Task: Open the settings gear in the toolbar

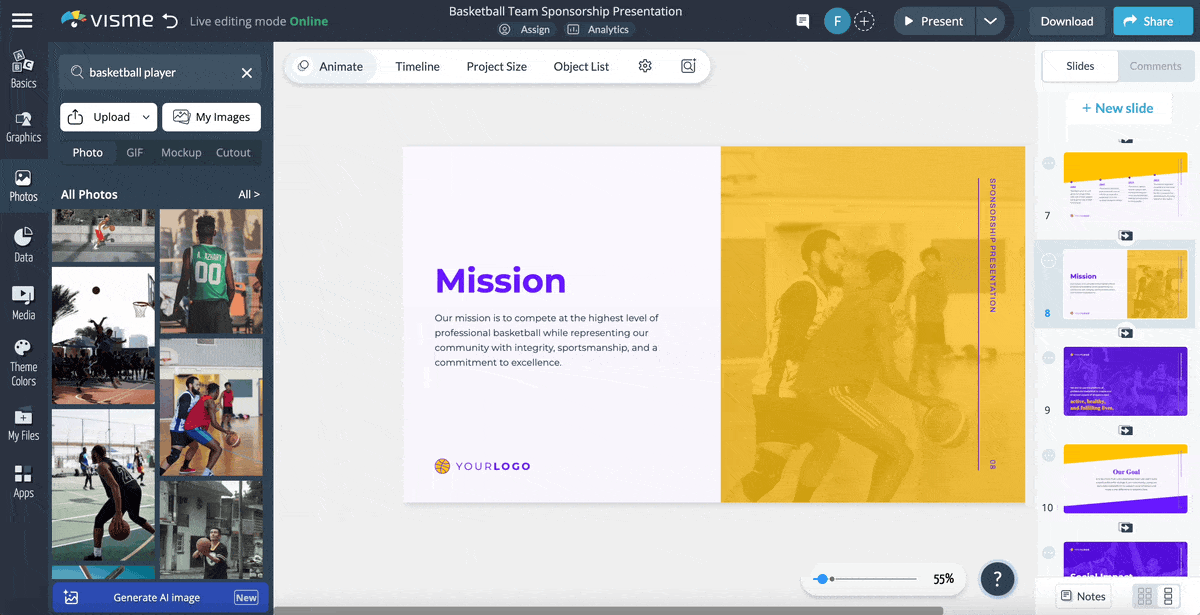Action: pos(645,66)
